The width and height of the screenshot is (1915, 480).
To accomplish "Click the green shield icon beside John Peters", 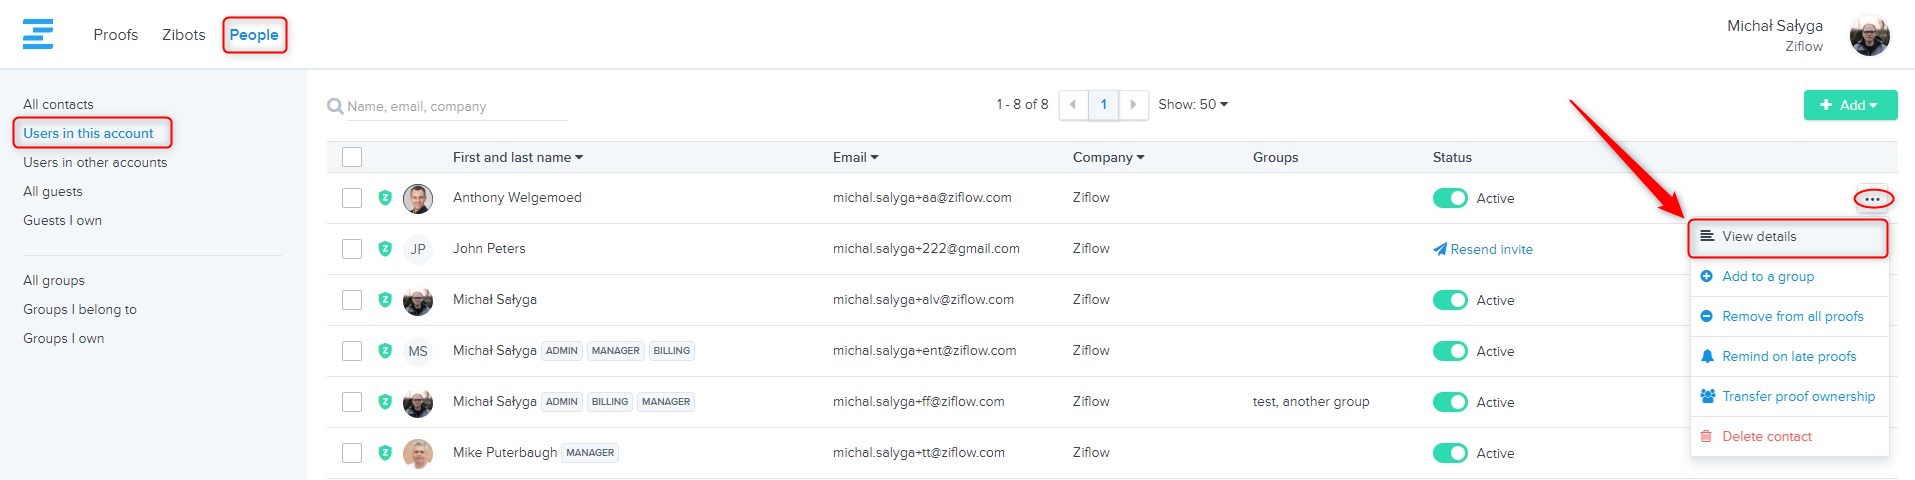I will pyautogui.click(x=385, y=249).
